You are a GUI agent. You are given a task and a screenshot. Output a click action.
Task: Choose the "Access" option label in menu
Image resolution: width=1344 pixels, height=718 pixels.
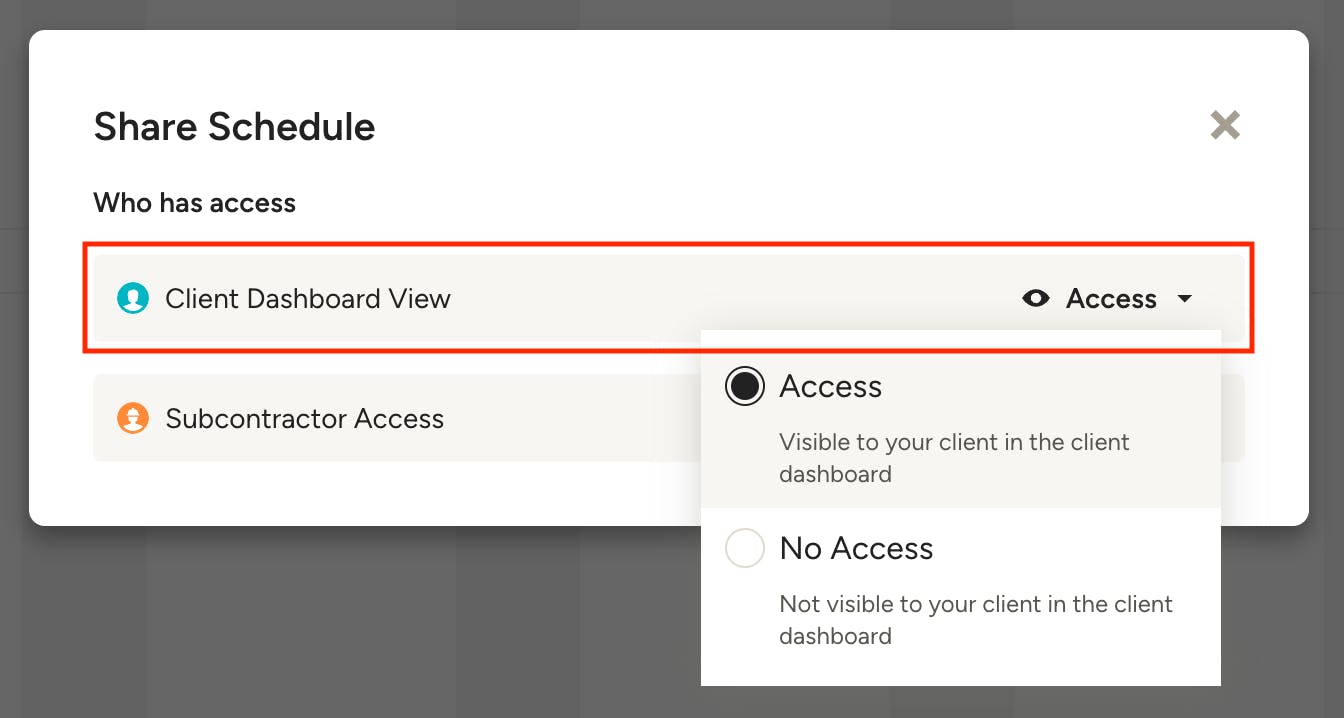pos(831,387)
